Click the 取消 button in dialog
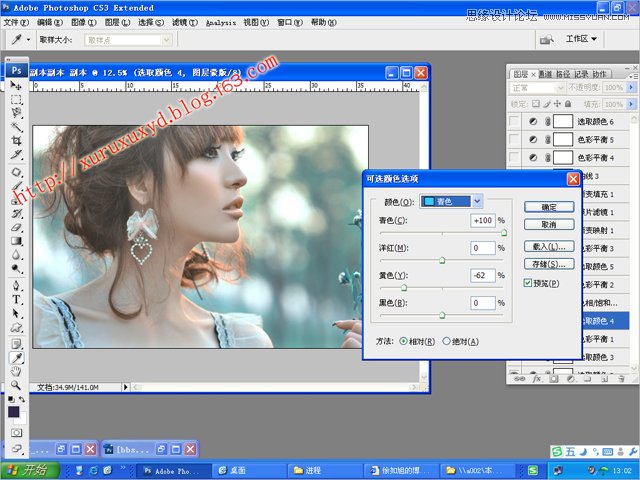The image size is (640, 480). tap(549, 224)
